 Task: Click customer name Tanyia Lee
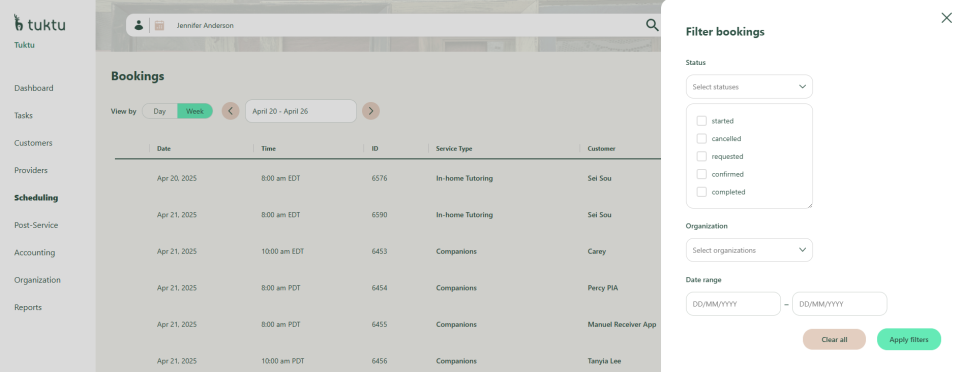coord(604,361)
